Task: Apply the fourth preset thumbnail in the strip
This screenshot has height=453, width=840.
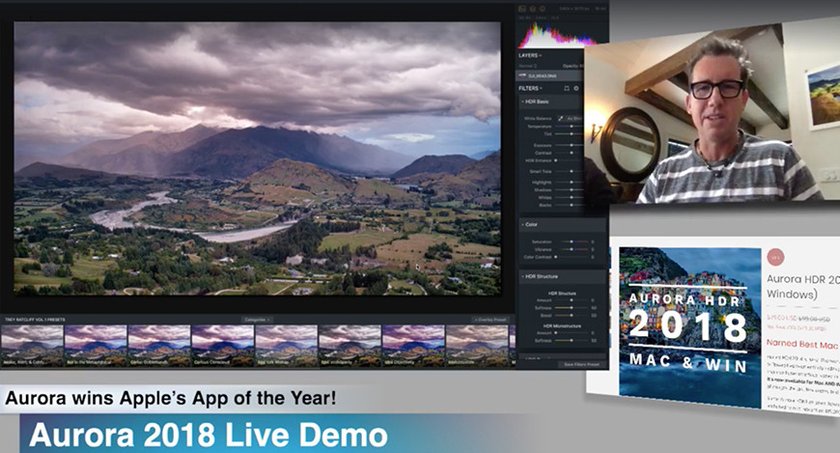Action: pyautogui.click(x=223, y=345)
